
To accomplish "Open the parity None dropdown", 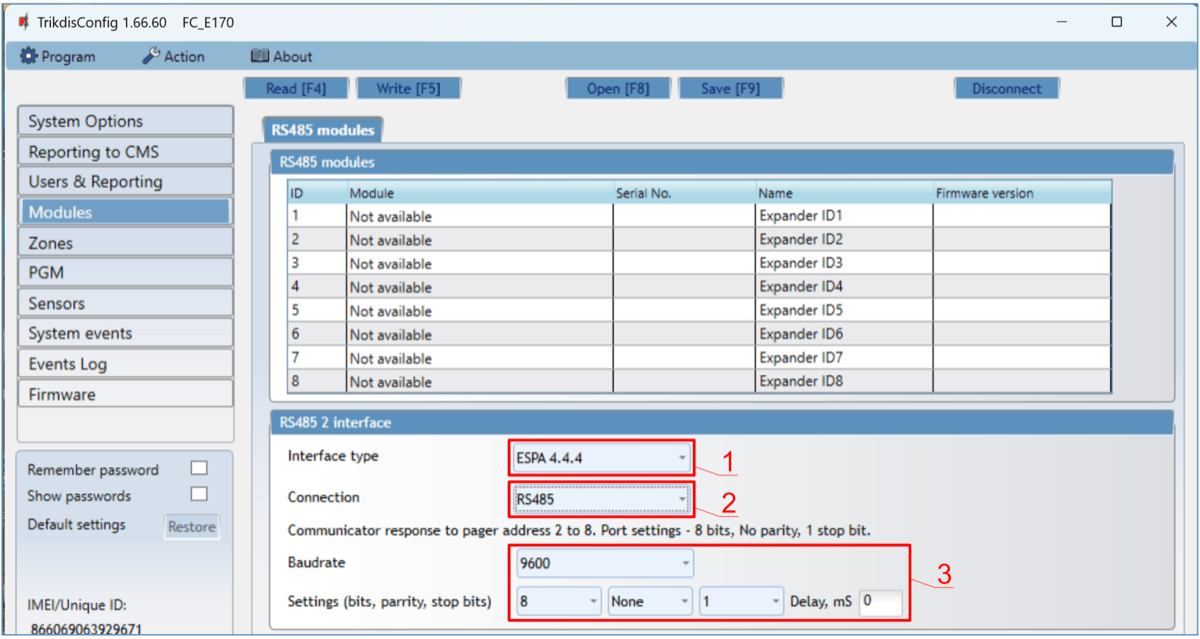I will pos(650,602).
